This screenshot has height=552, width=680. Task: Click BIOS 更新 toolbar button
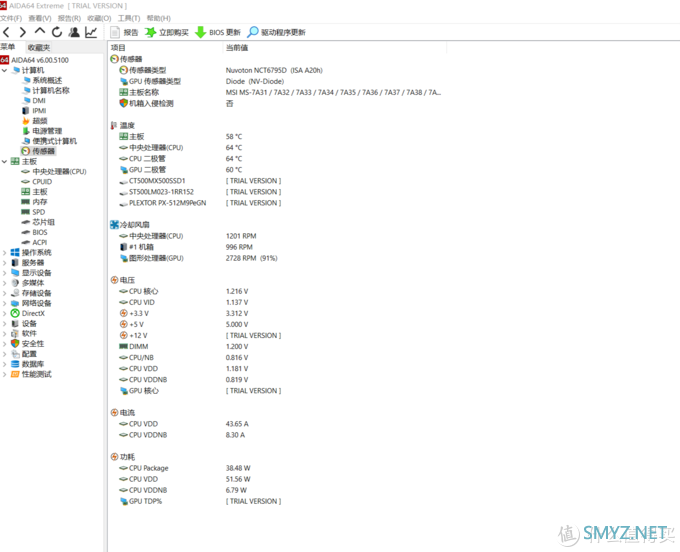[x=218, y=33]
